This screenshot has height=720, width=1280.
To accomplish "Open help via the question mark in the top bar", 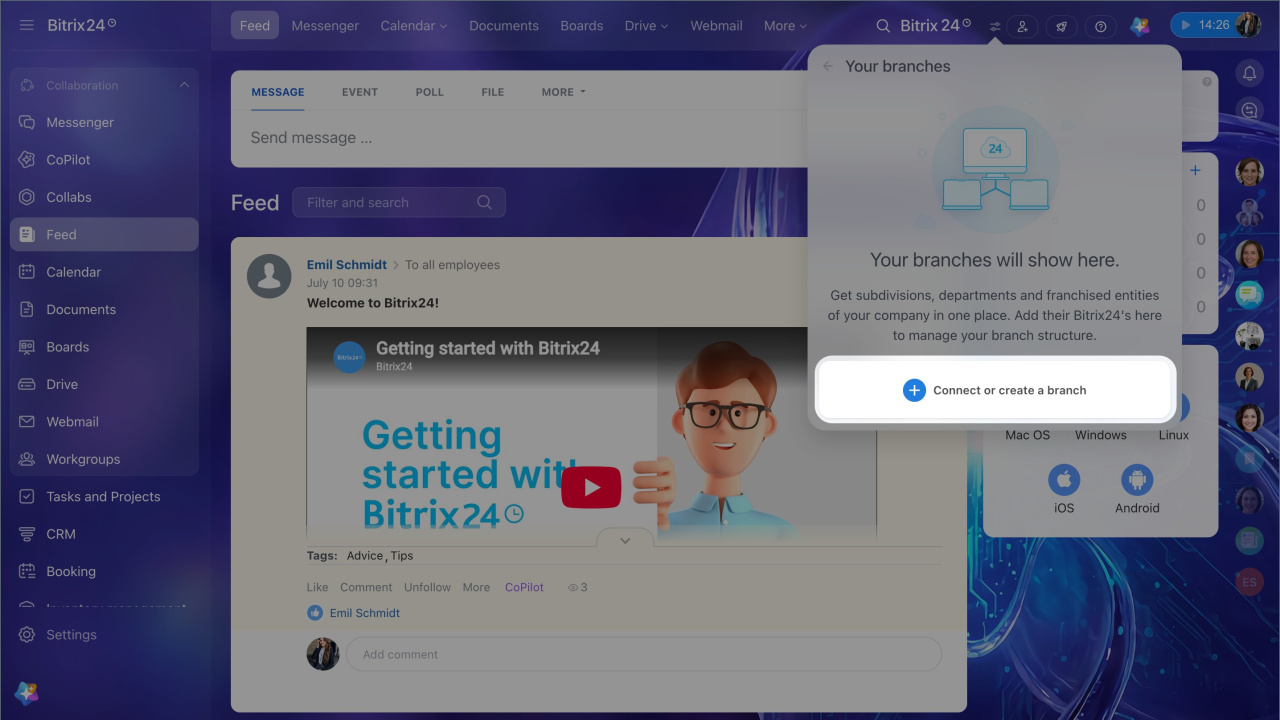I will coord(1100,26).
